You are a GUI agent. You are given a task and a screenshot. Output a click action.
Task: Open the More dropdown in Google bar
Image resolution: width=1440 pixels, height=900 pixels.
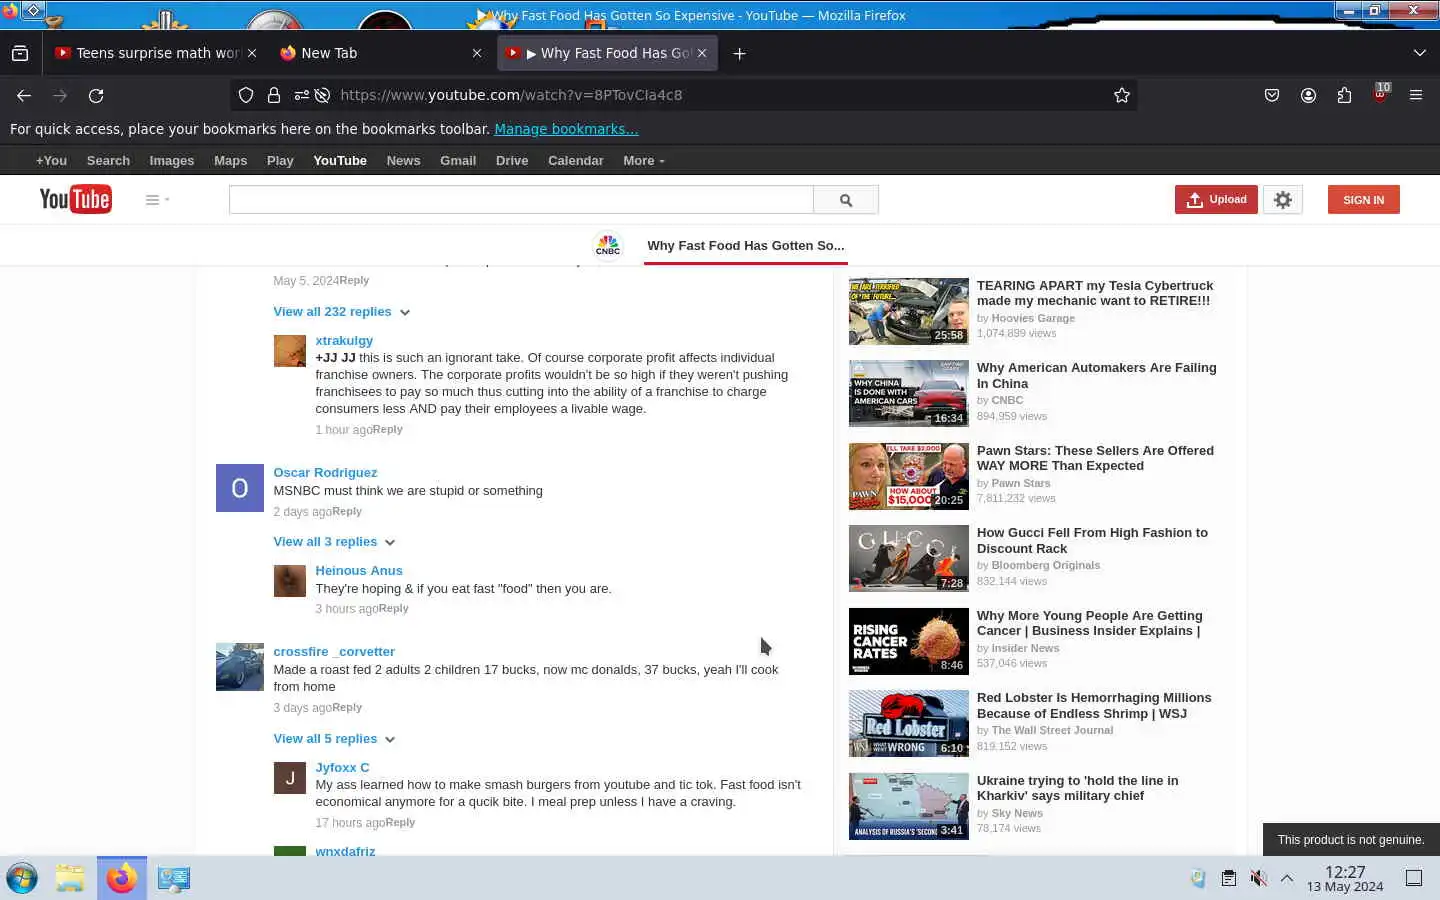point(643,161)
